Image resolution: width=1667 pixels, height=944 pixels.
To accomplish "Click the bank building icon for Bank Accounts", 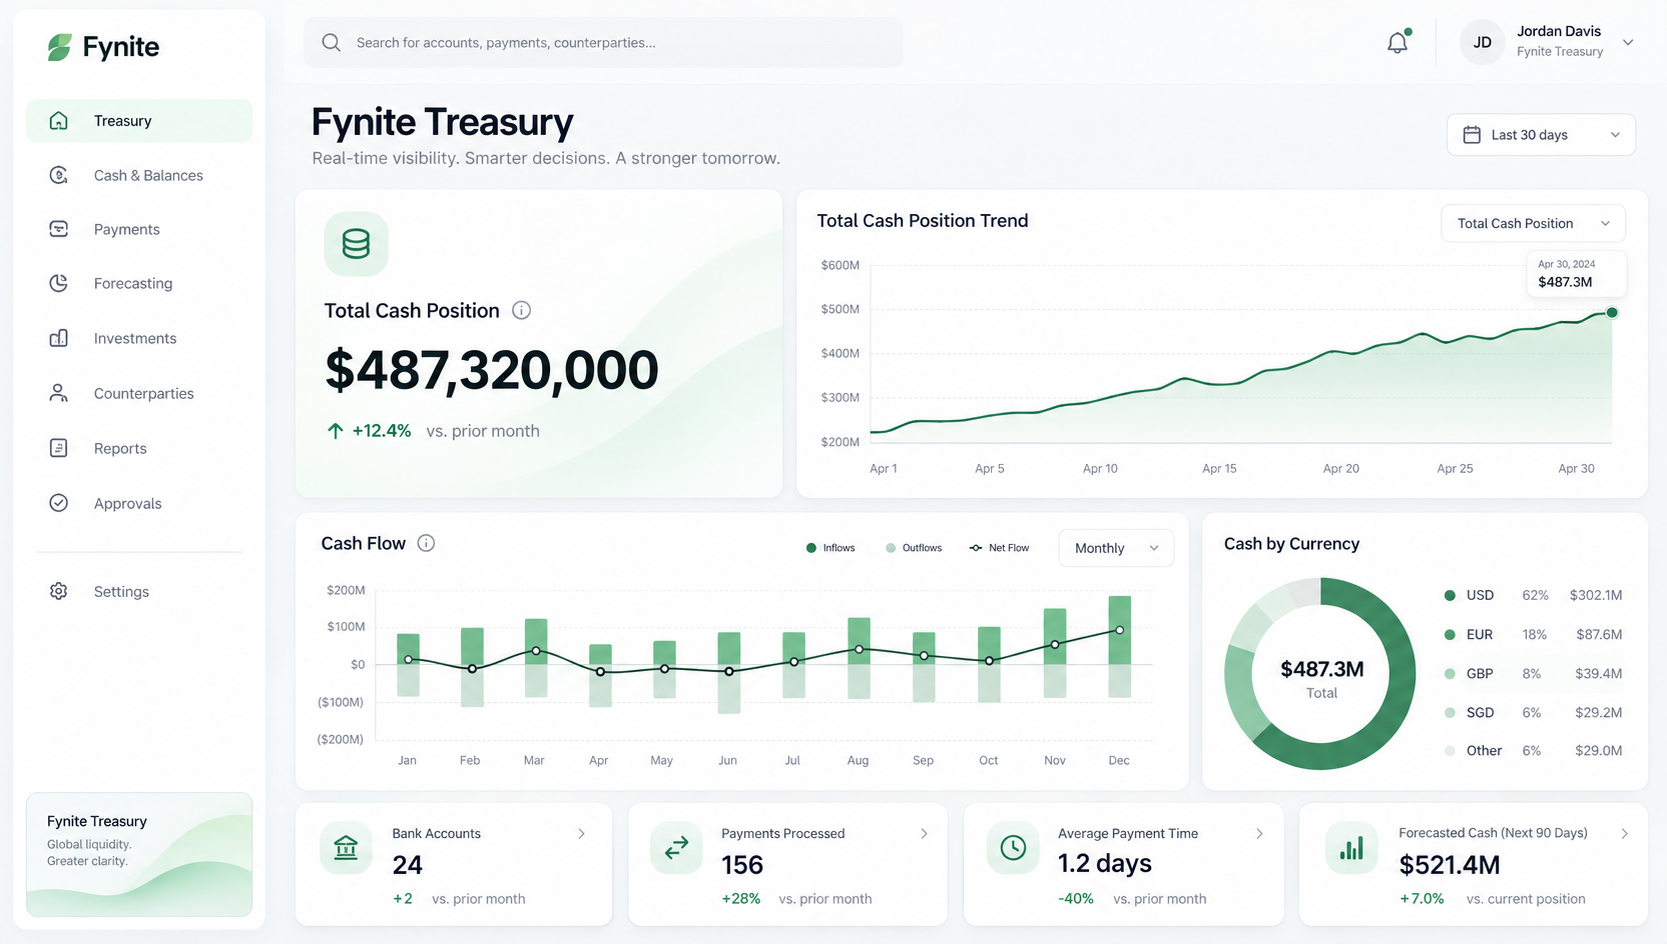I will (x=346, y=848).
